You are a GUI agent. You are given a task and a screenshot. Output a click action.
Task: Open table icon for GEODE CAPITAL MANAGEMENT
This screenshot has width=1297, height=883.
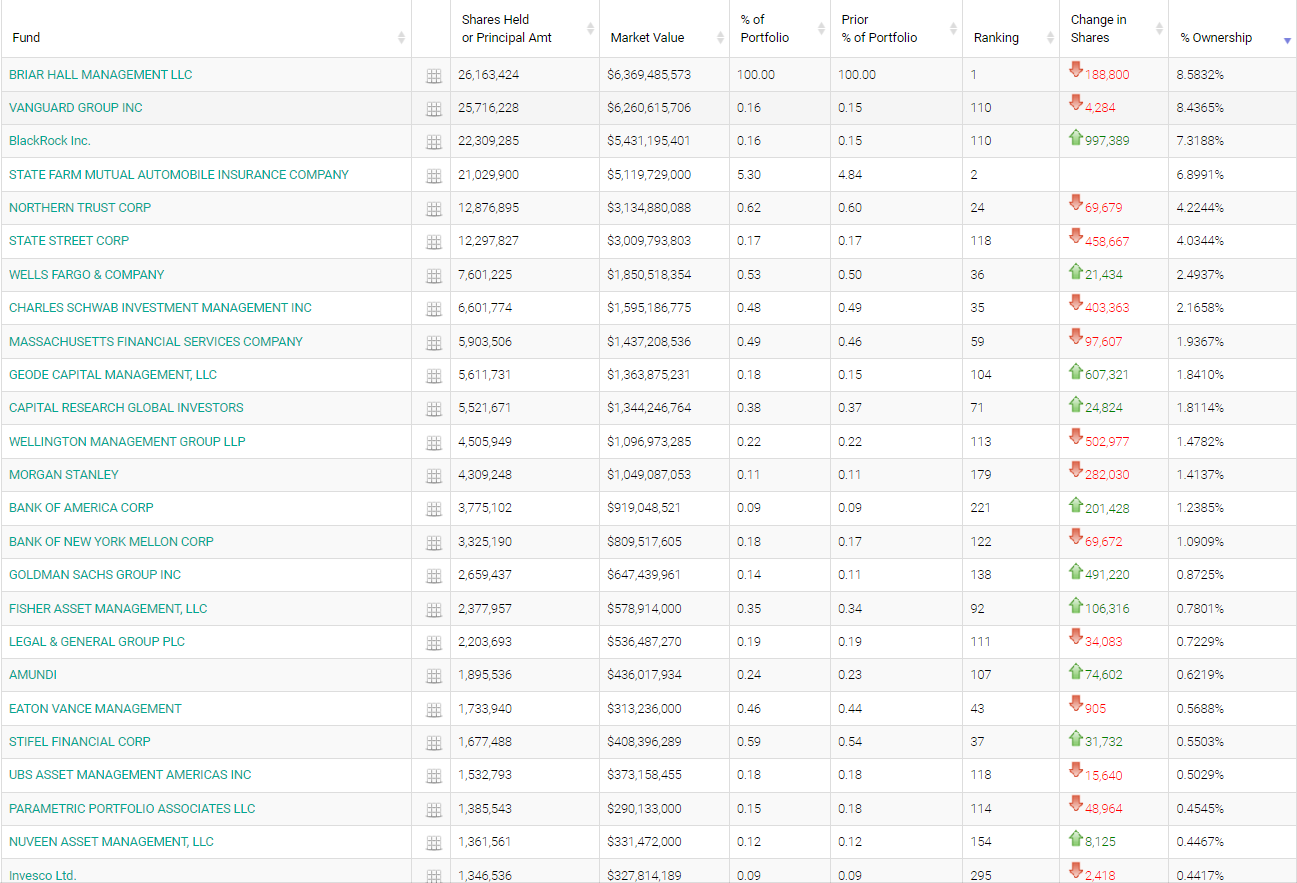pyautogui.click(x=433, y=376)
